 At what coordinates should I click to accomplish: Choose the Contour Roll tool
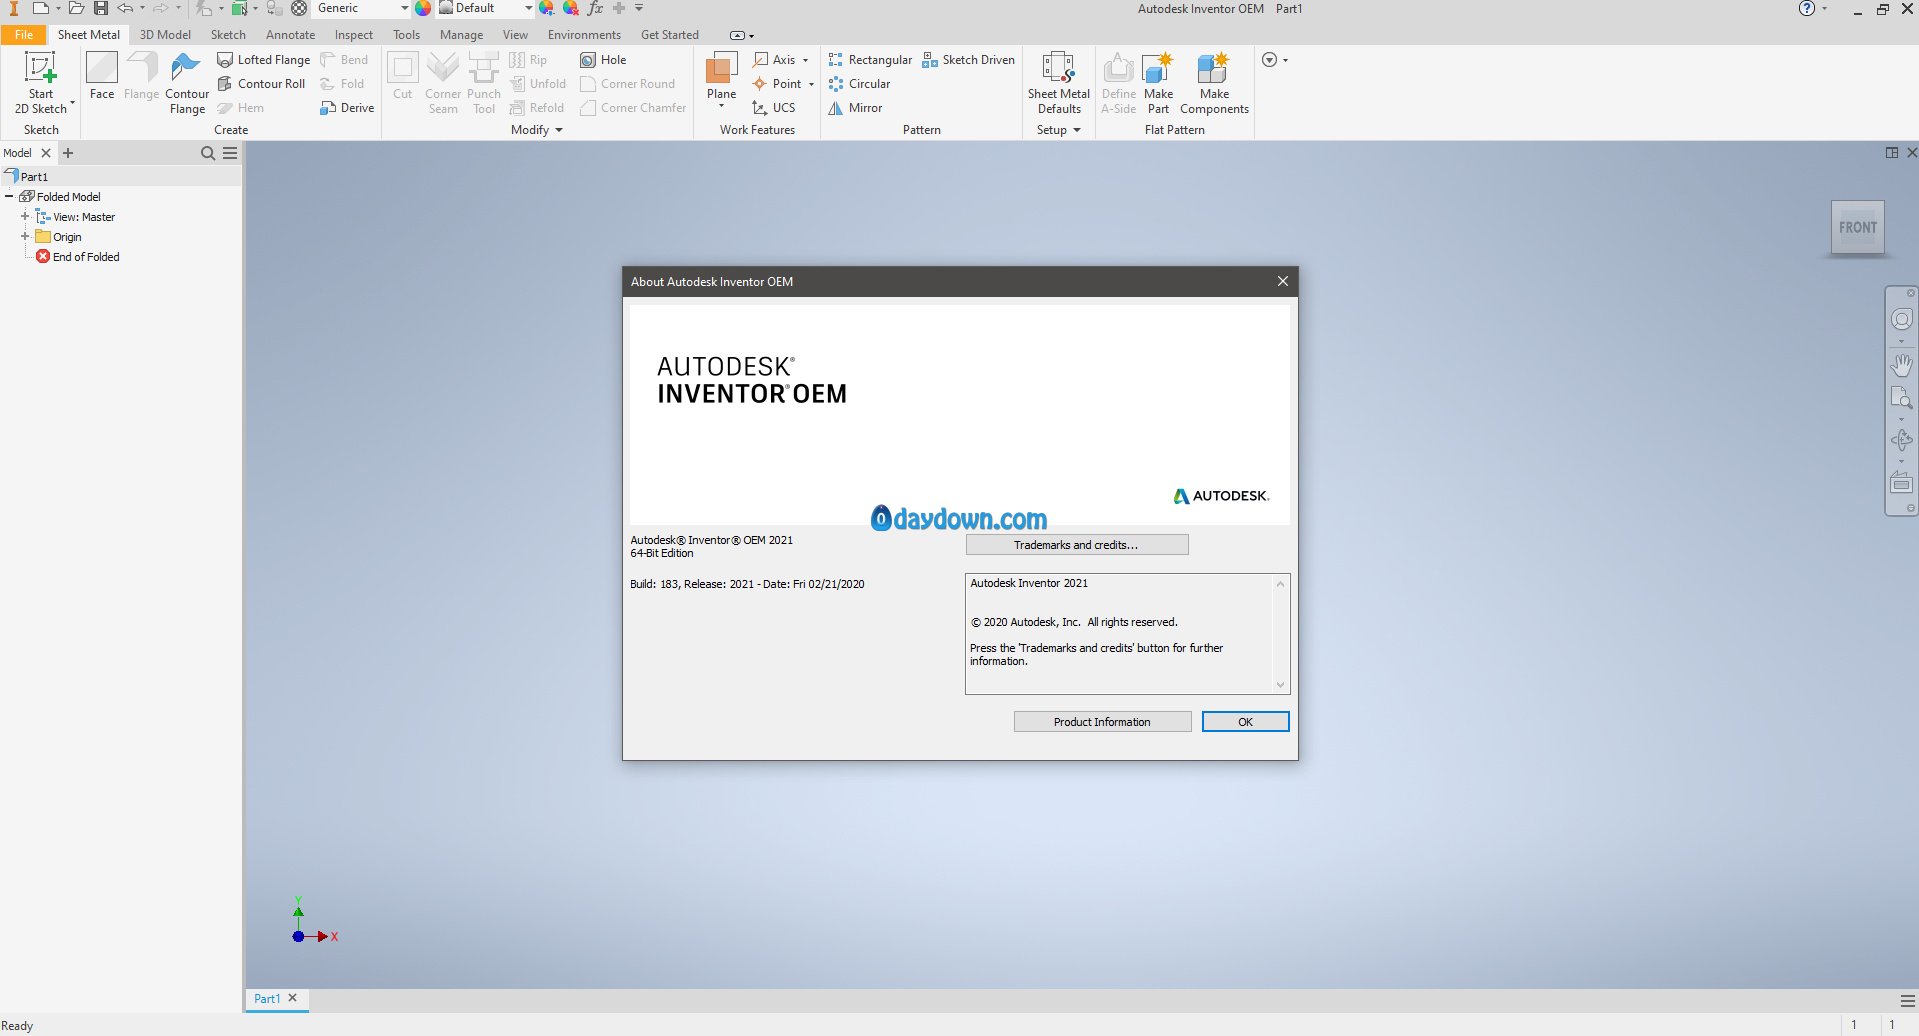click(262, 84)
